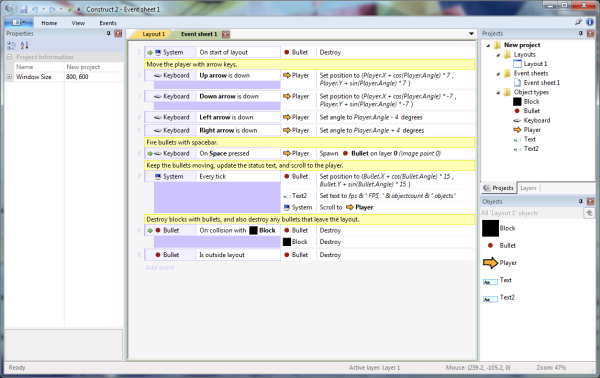The image size is (600, 378).
Task: Switch to the Layout 1 tab
Action: [153, 34]
